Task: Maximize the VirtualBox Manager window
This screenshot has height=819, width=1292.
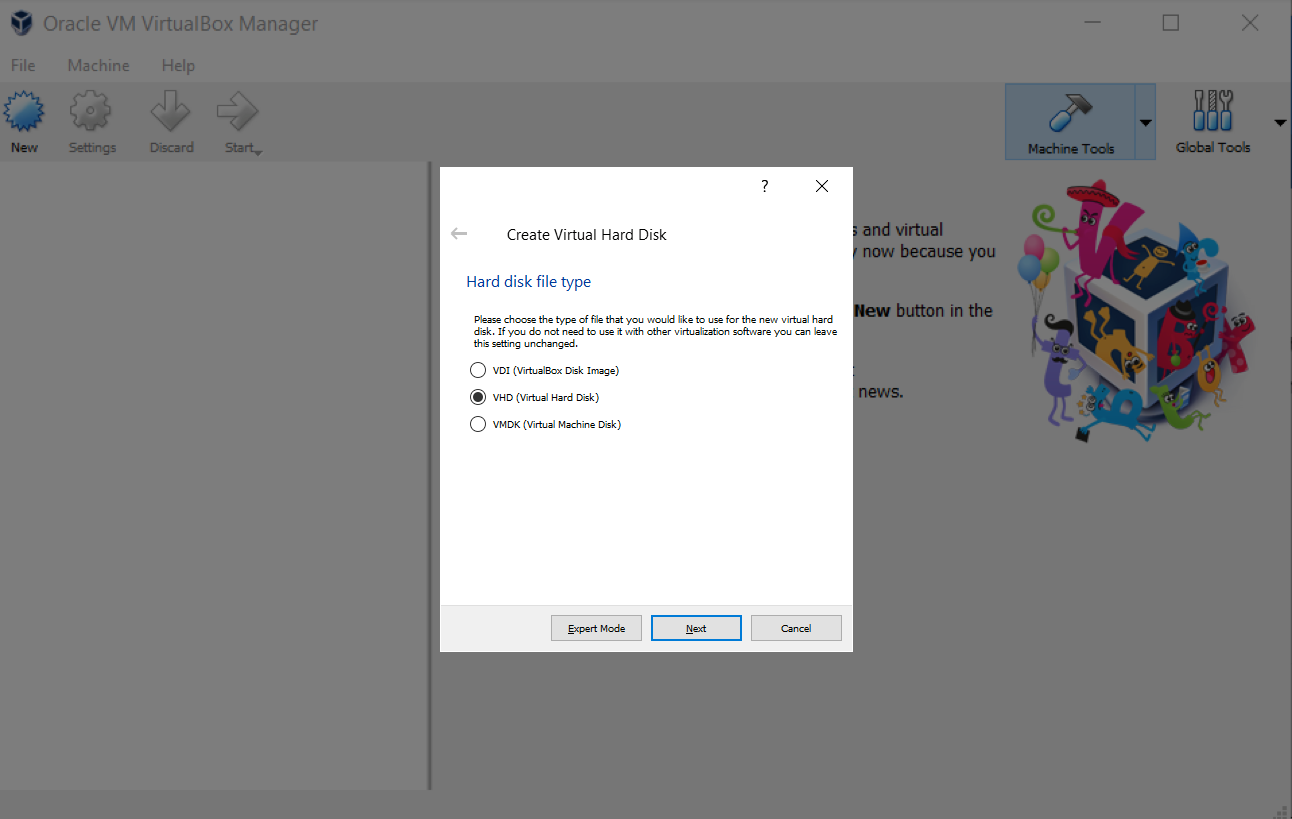Action: [1171, 23]
